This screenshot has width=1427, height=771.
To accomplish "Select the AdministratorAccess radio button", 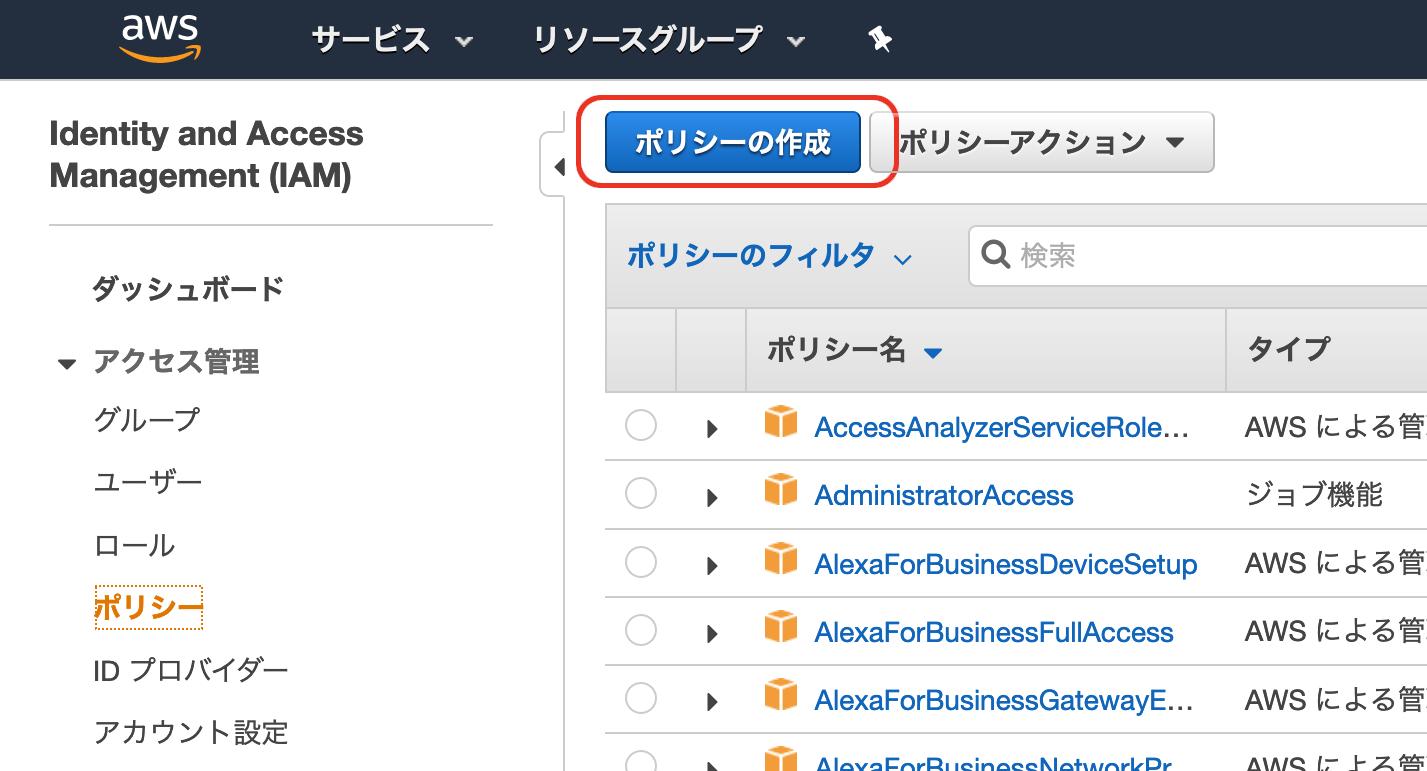I will (640, 493).
